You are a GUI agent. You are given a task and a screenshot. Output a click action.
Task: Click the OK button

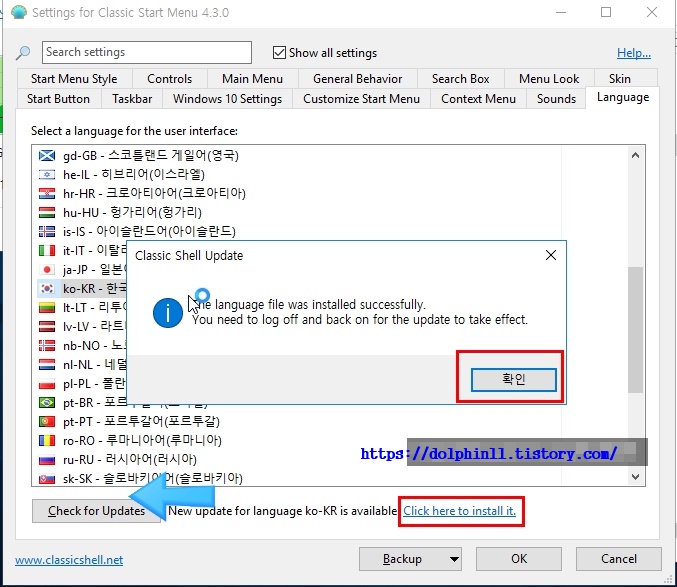coord(519,559)
